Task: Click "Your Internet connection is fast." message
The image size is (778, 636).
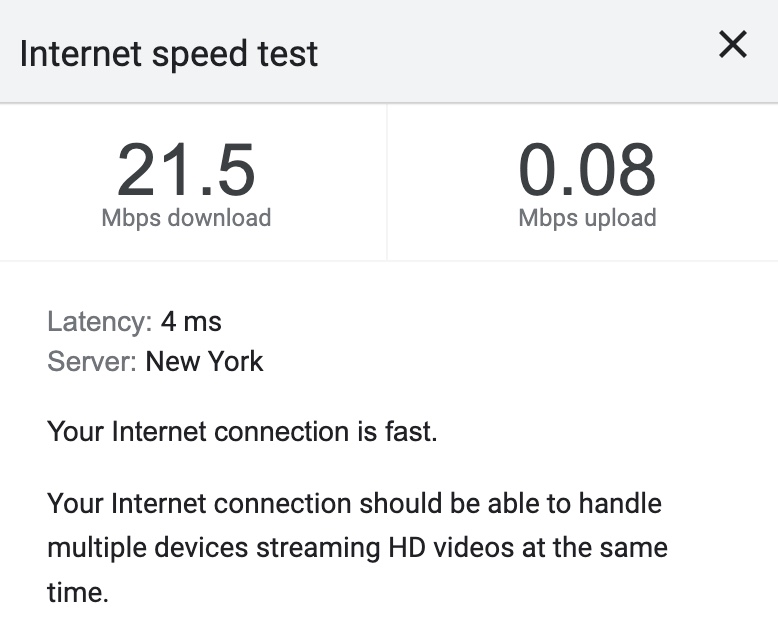Action: point(242,432)
